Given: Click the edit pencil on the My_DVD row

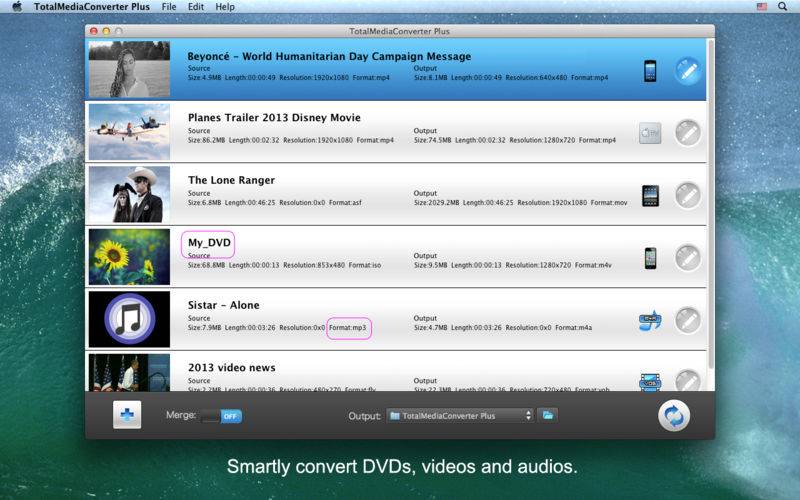Looking at the screenshot, I should pyautogui.click(x=688, y=258).
